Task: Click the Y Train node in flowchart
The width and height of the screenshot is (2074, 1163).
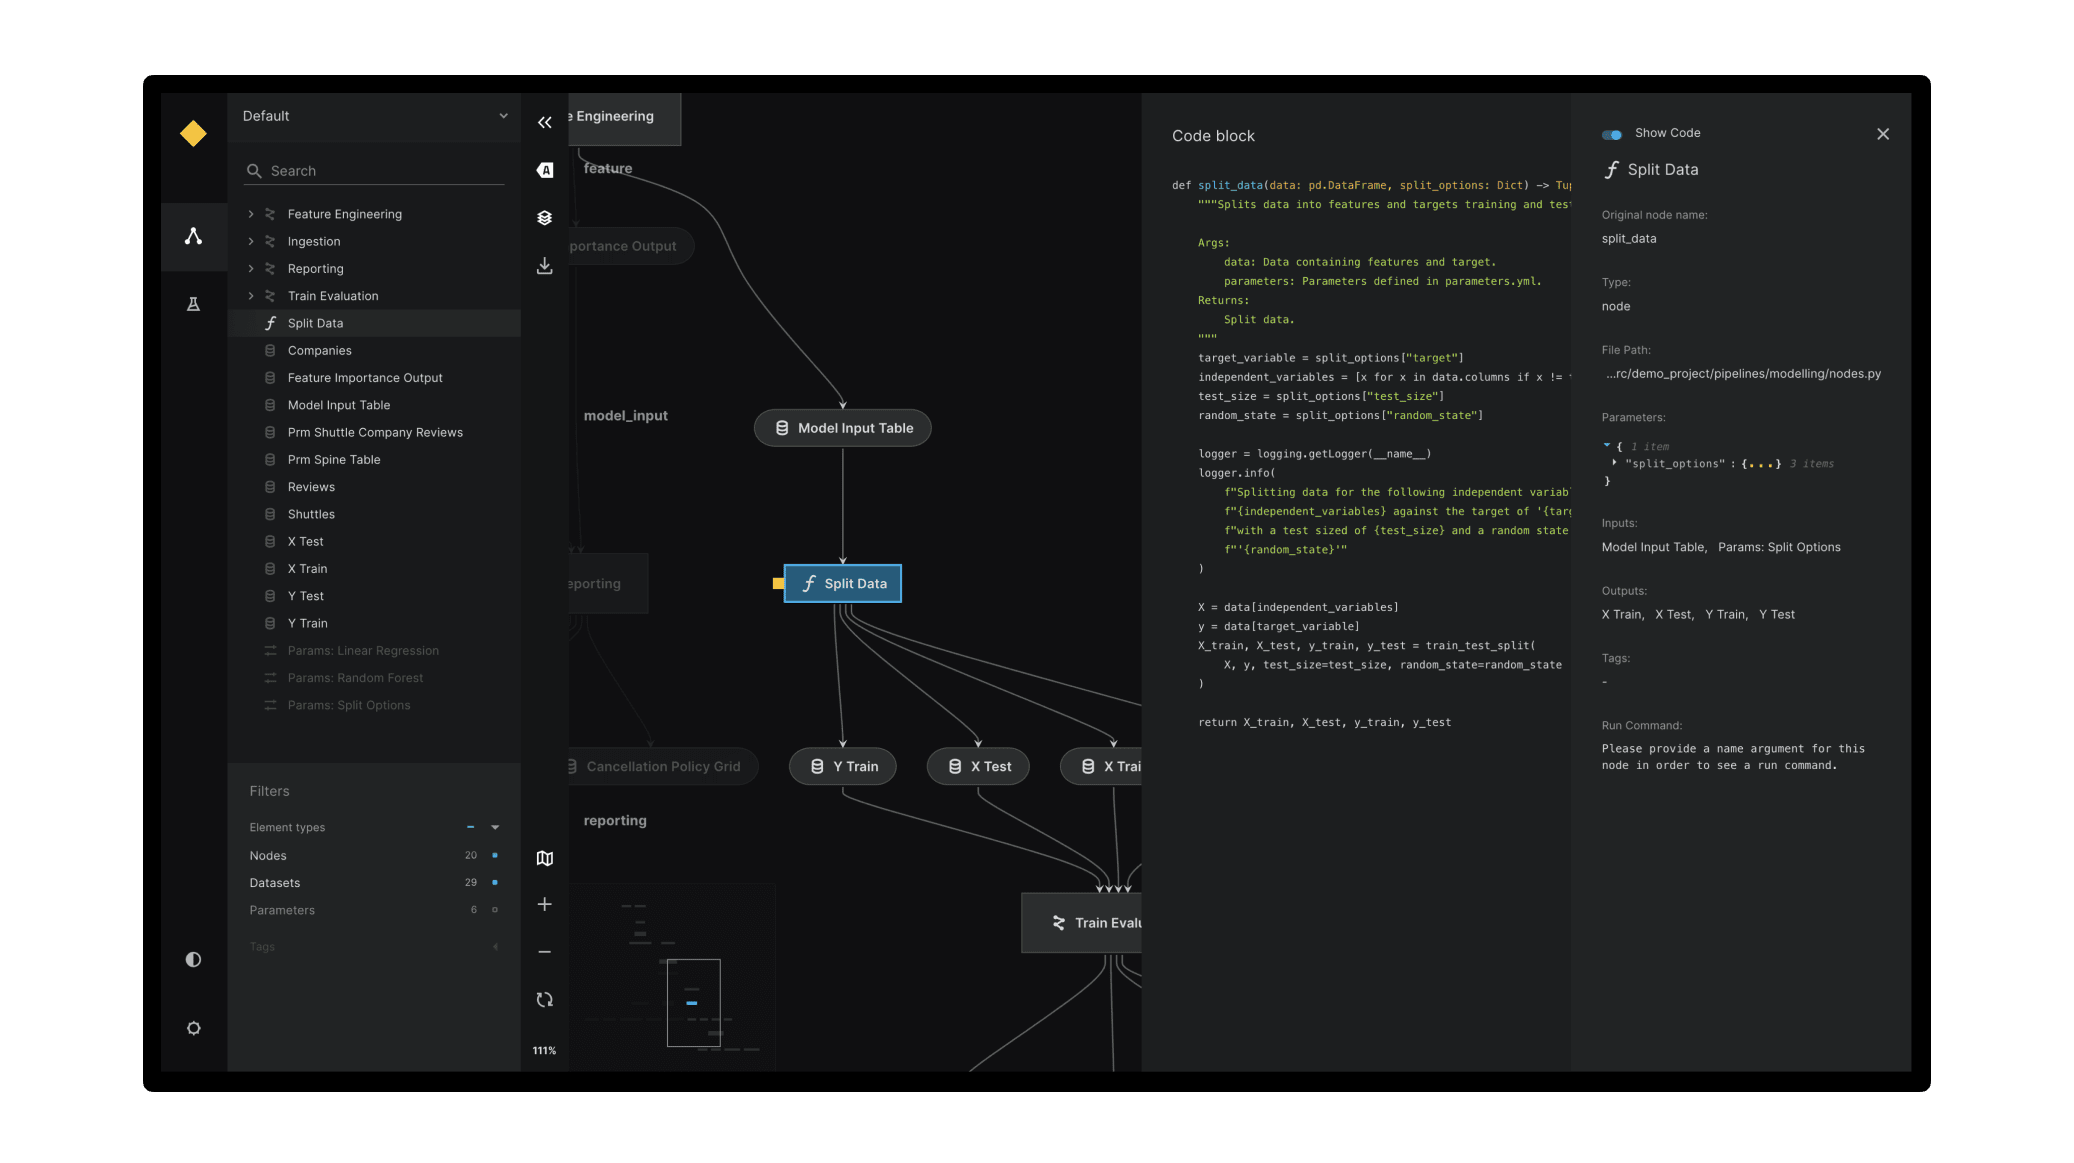Action: coord(842,766)
